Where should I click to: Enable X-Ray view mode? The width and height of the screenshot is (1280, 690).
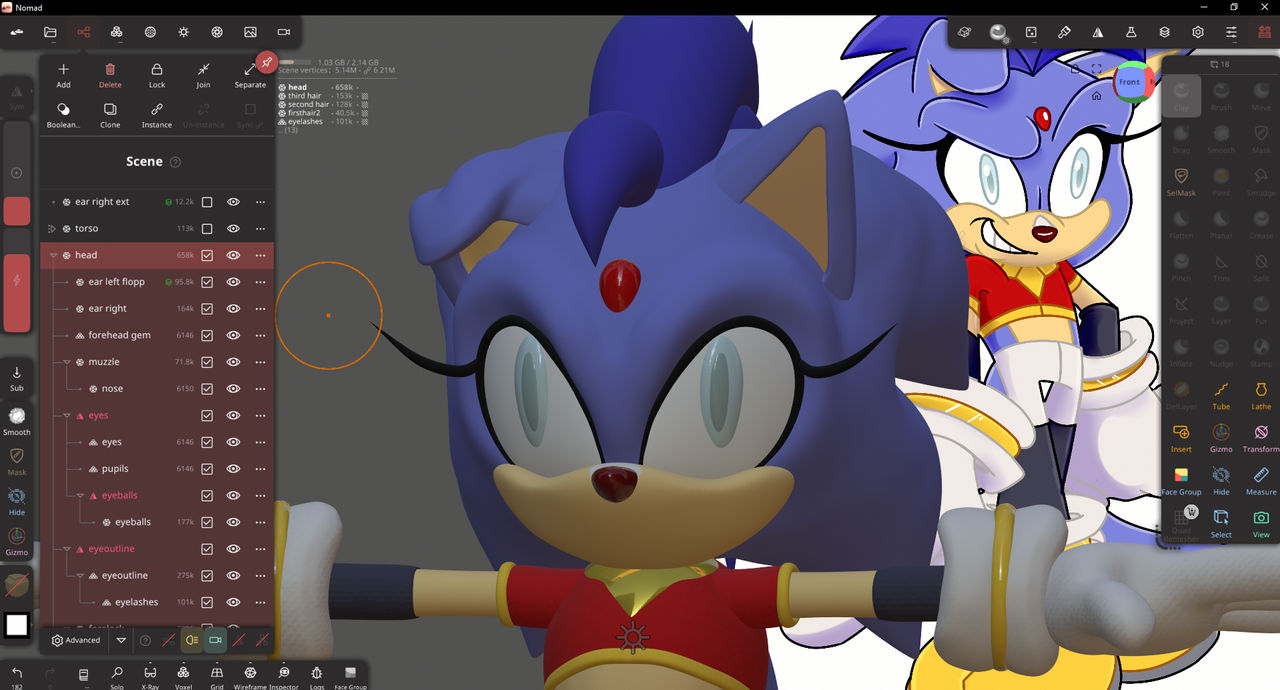click(x=150, y=675)
